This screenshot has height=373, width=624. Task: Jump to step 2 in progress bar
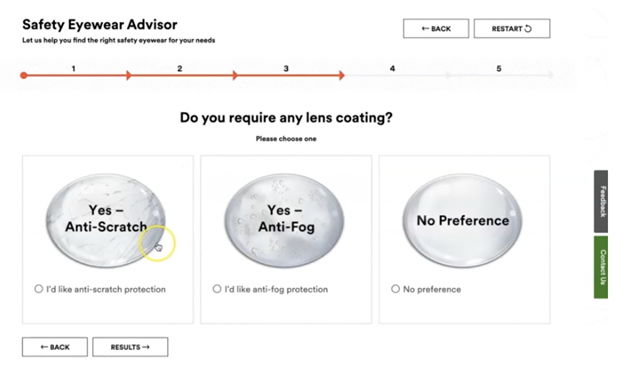[x=179, y=69]
